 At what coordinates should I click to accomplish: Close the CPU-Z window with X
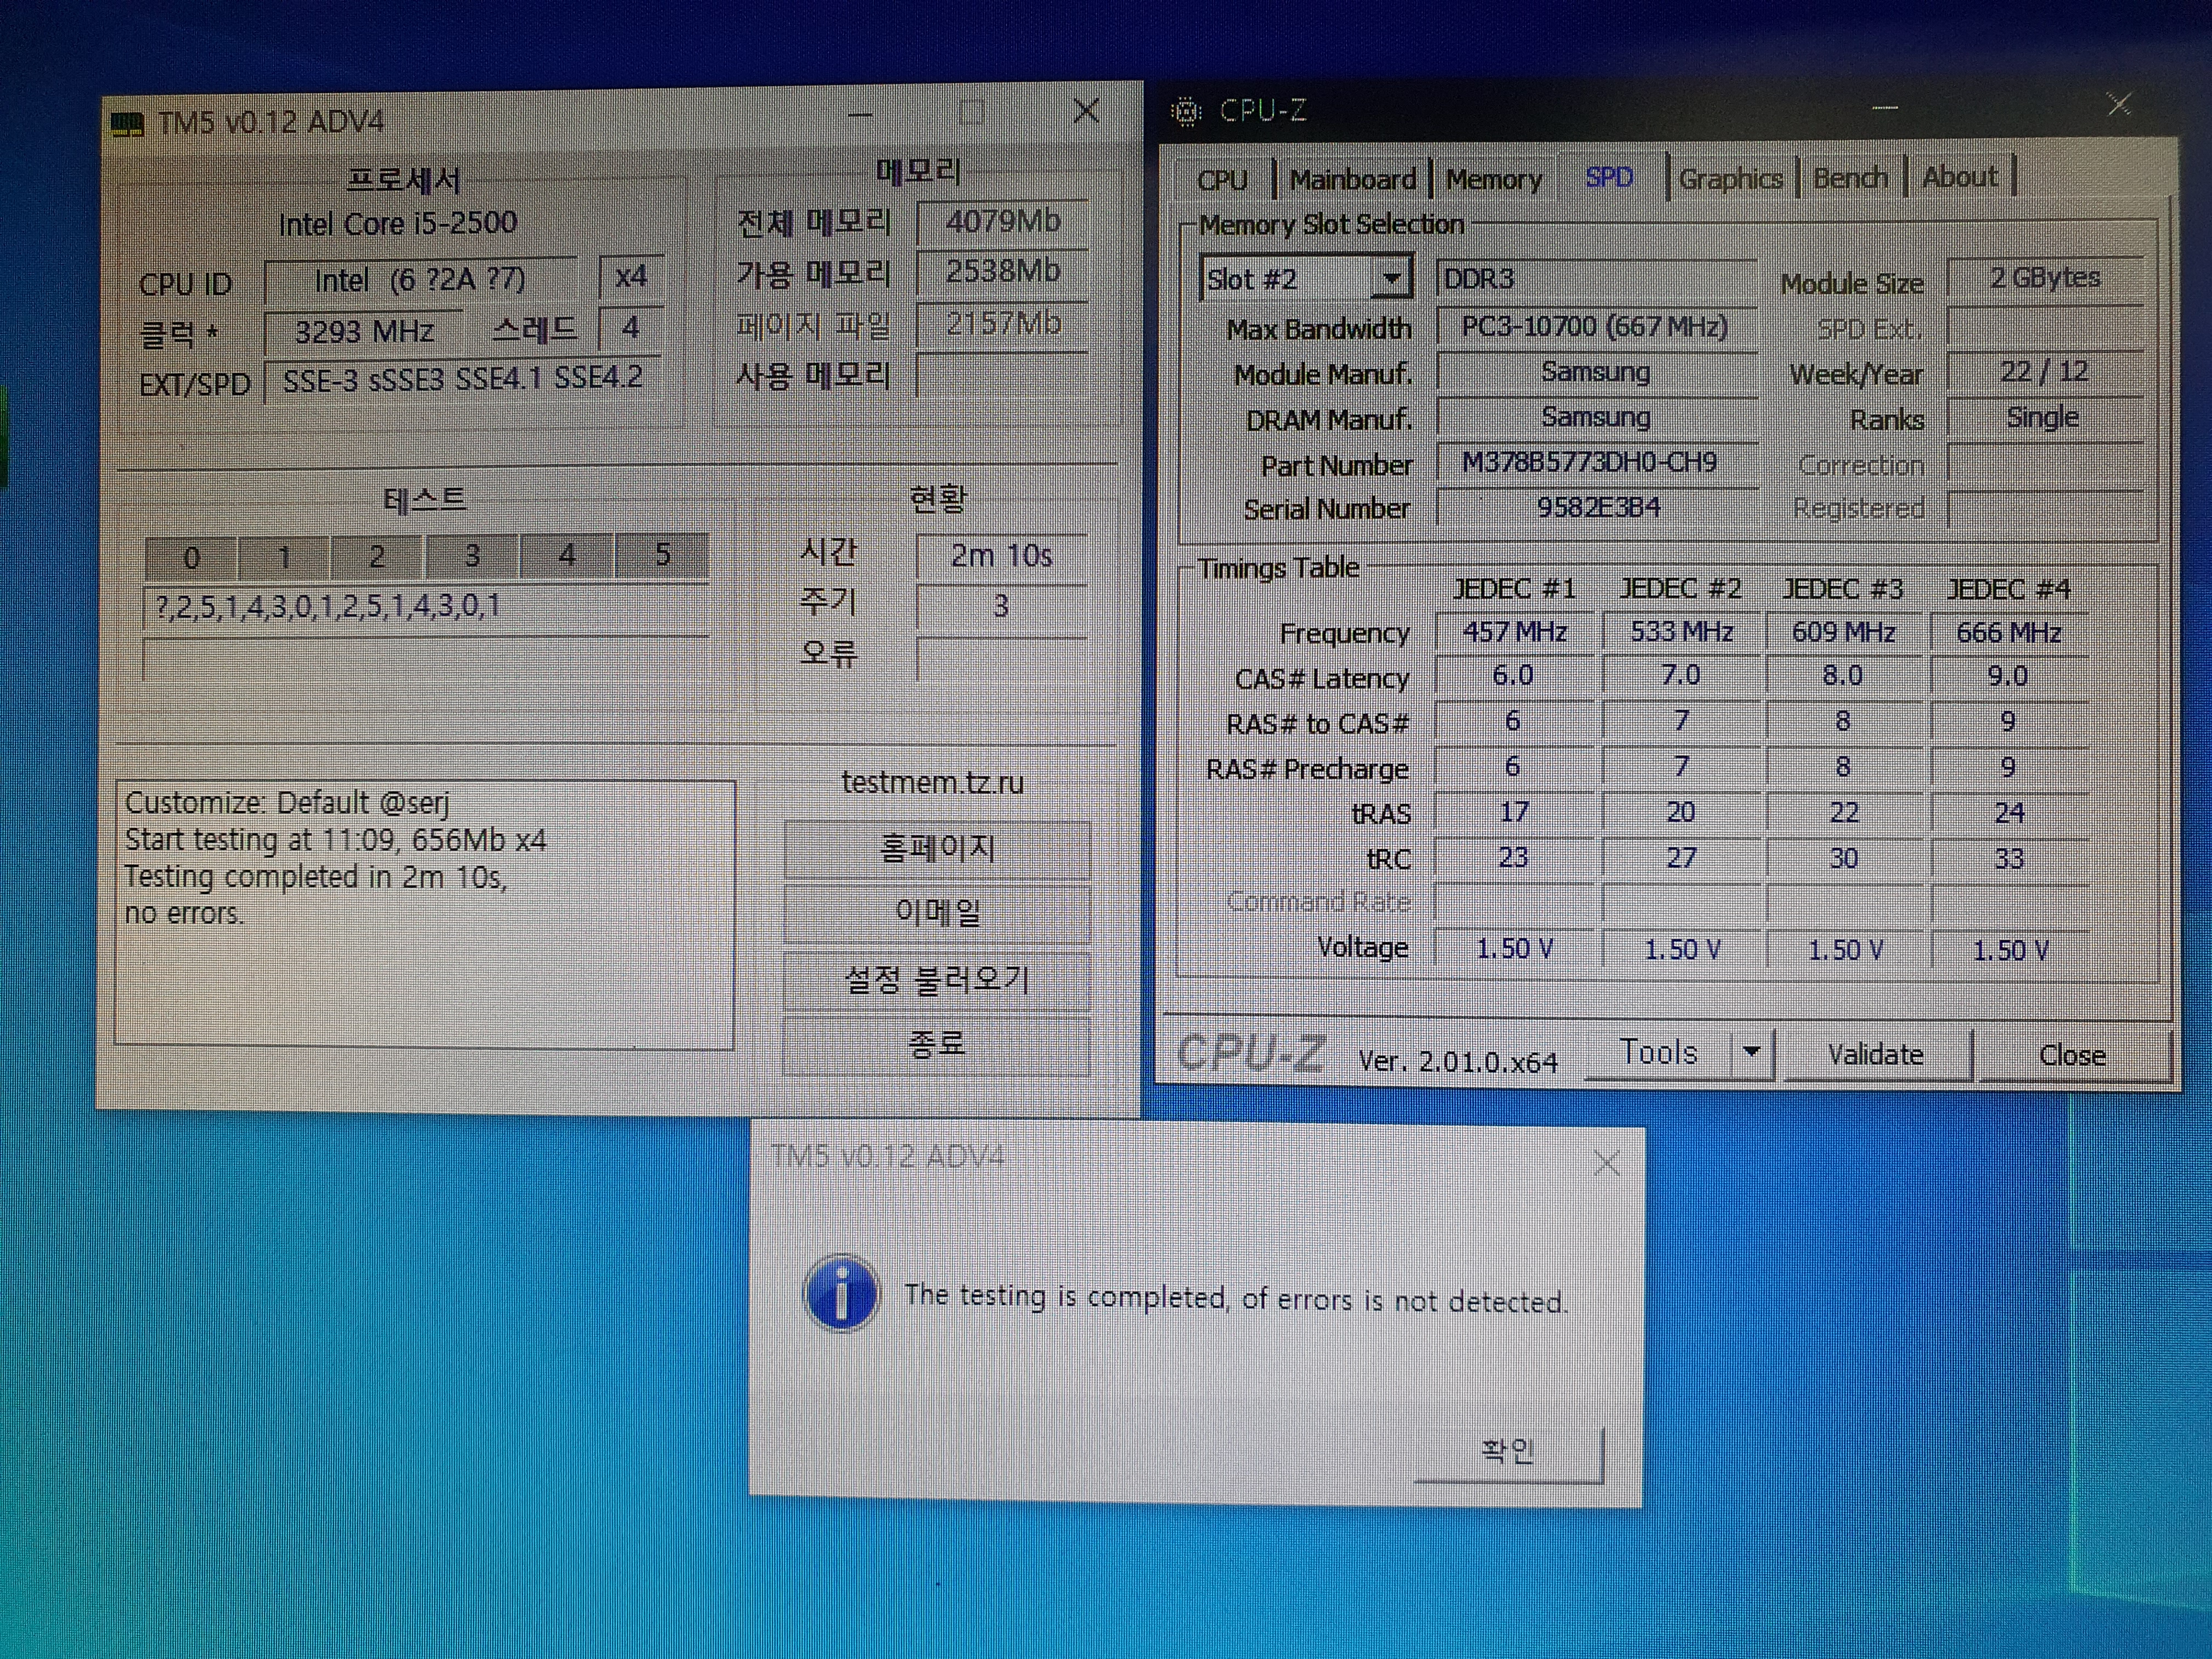click(2118, 104)
